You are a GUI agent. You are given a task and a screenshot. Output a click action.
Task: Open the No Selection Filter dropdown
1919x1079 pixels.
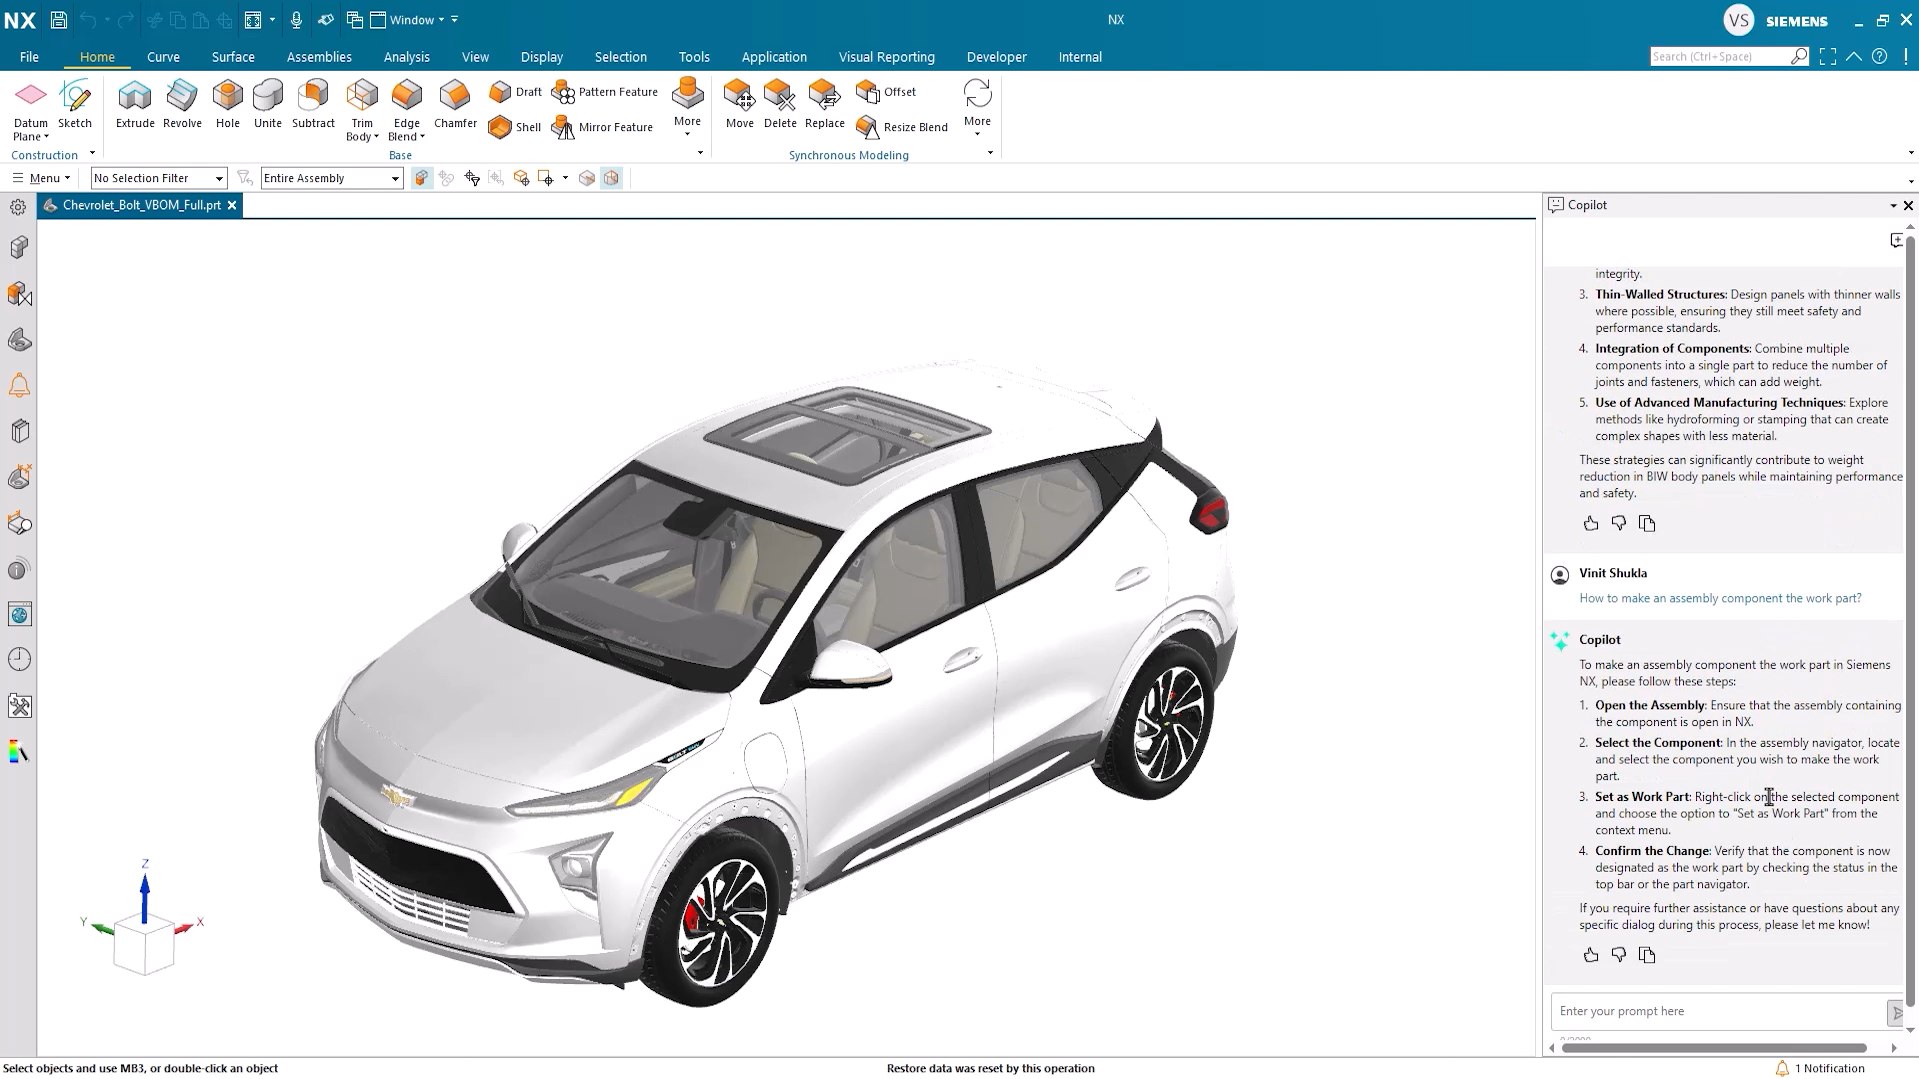pyautogui.click(x=159, y=178)
